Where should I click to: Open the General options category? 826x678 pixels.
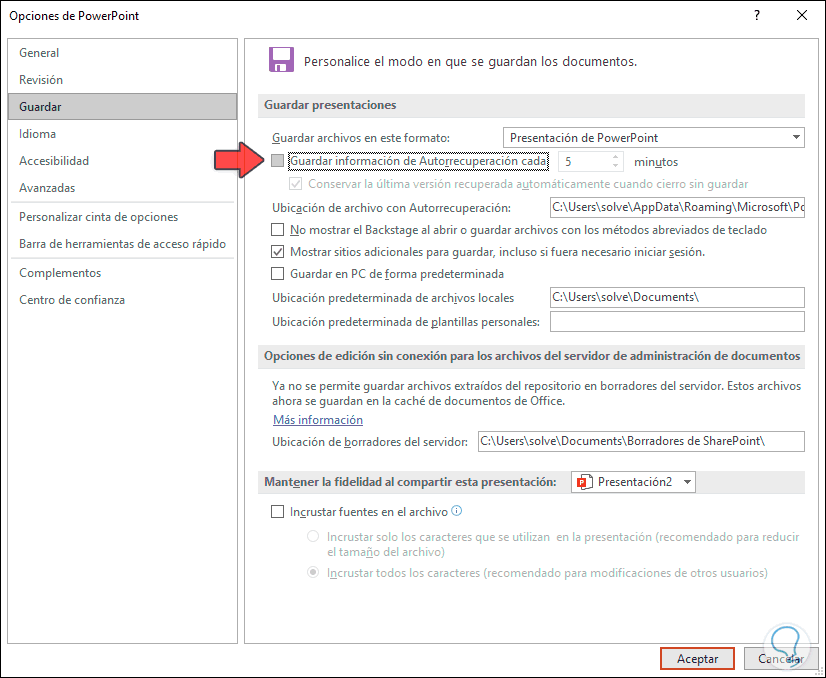point(123,53)
